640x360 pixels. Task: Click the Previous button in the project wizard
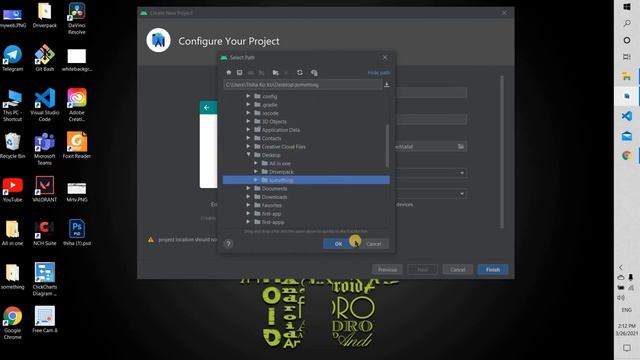point(387,269)
